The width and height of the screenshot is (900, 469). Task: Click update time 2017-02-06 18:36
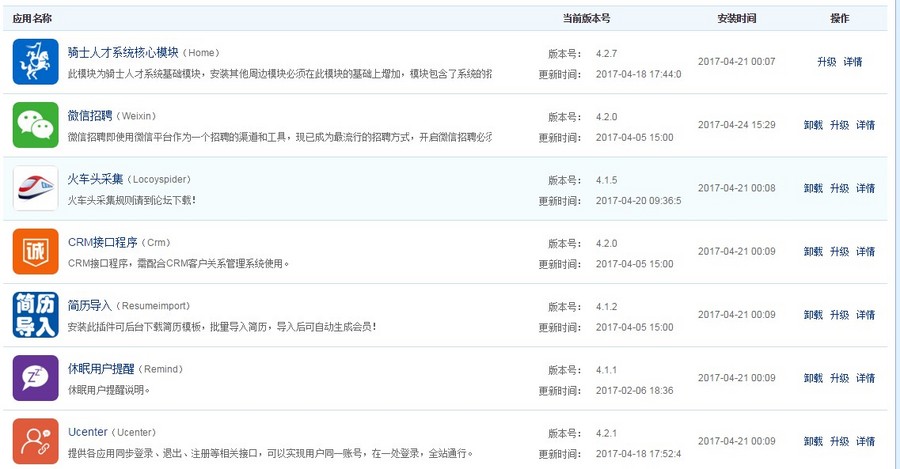[634, 390]
